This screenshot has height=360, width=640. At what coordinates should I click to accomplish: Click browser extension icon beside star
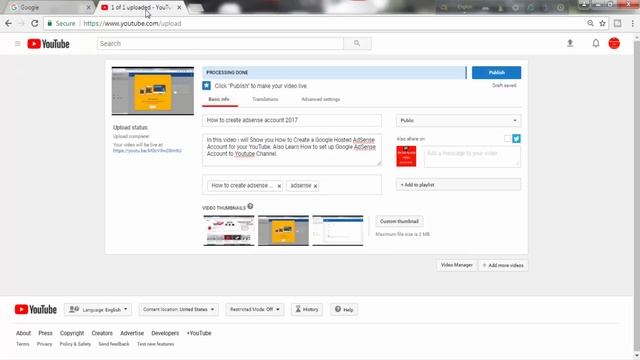[x=618, y=24]
